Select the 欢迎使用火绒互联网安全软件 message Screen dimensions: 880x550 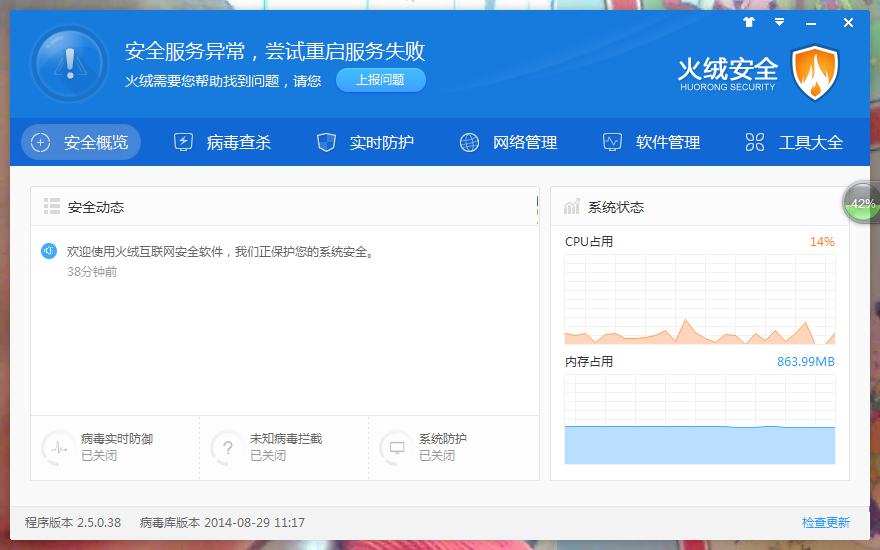coord(221,252)
